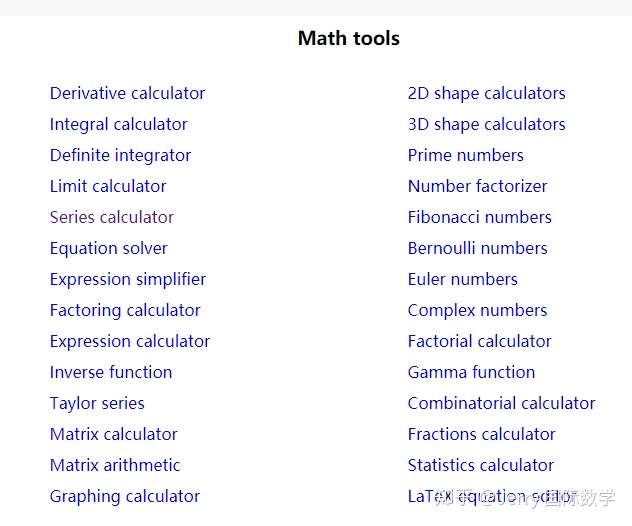The height and width of the screenshot is (526, 632).
Task: Click the Statistics calculator link
Action: pyautogui.click(x=480, y=465)
